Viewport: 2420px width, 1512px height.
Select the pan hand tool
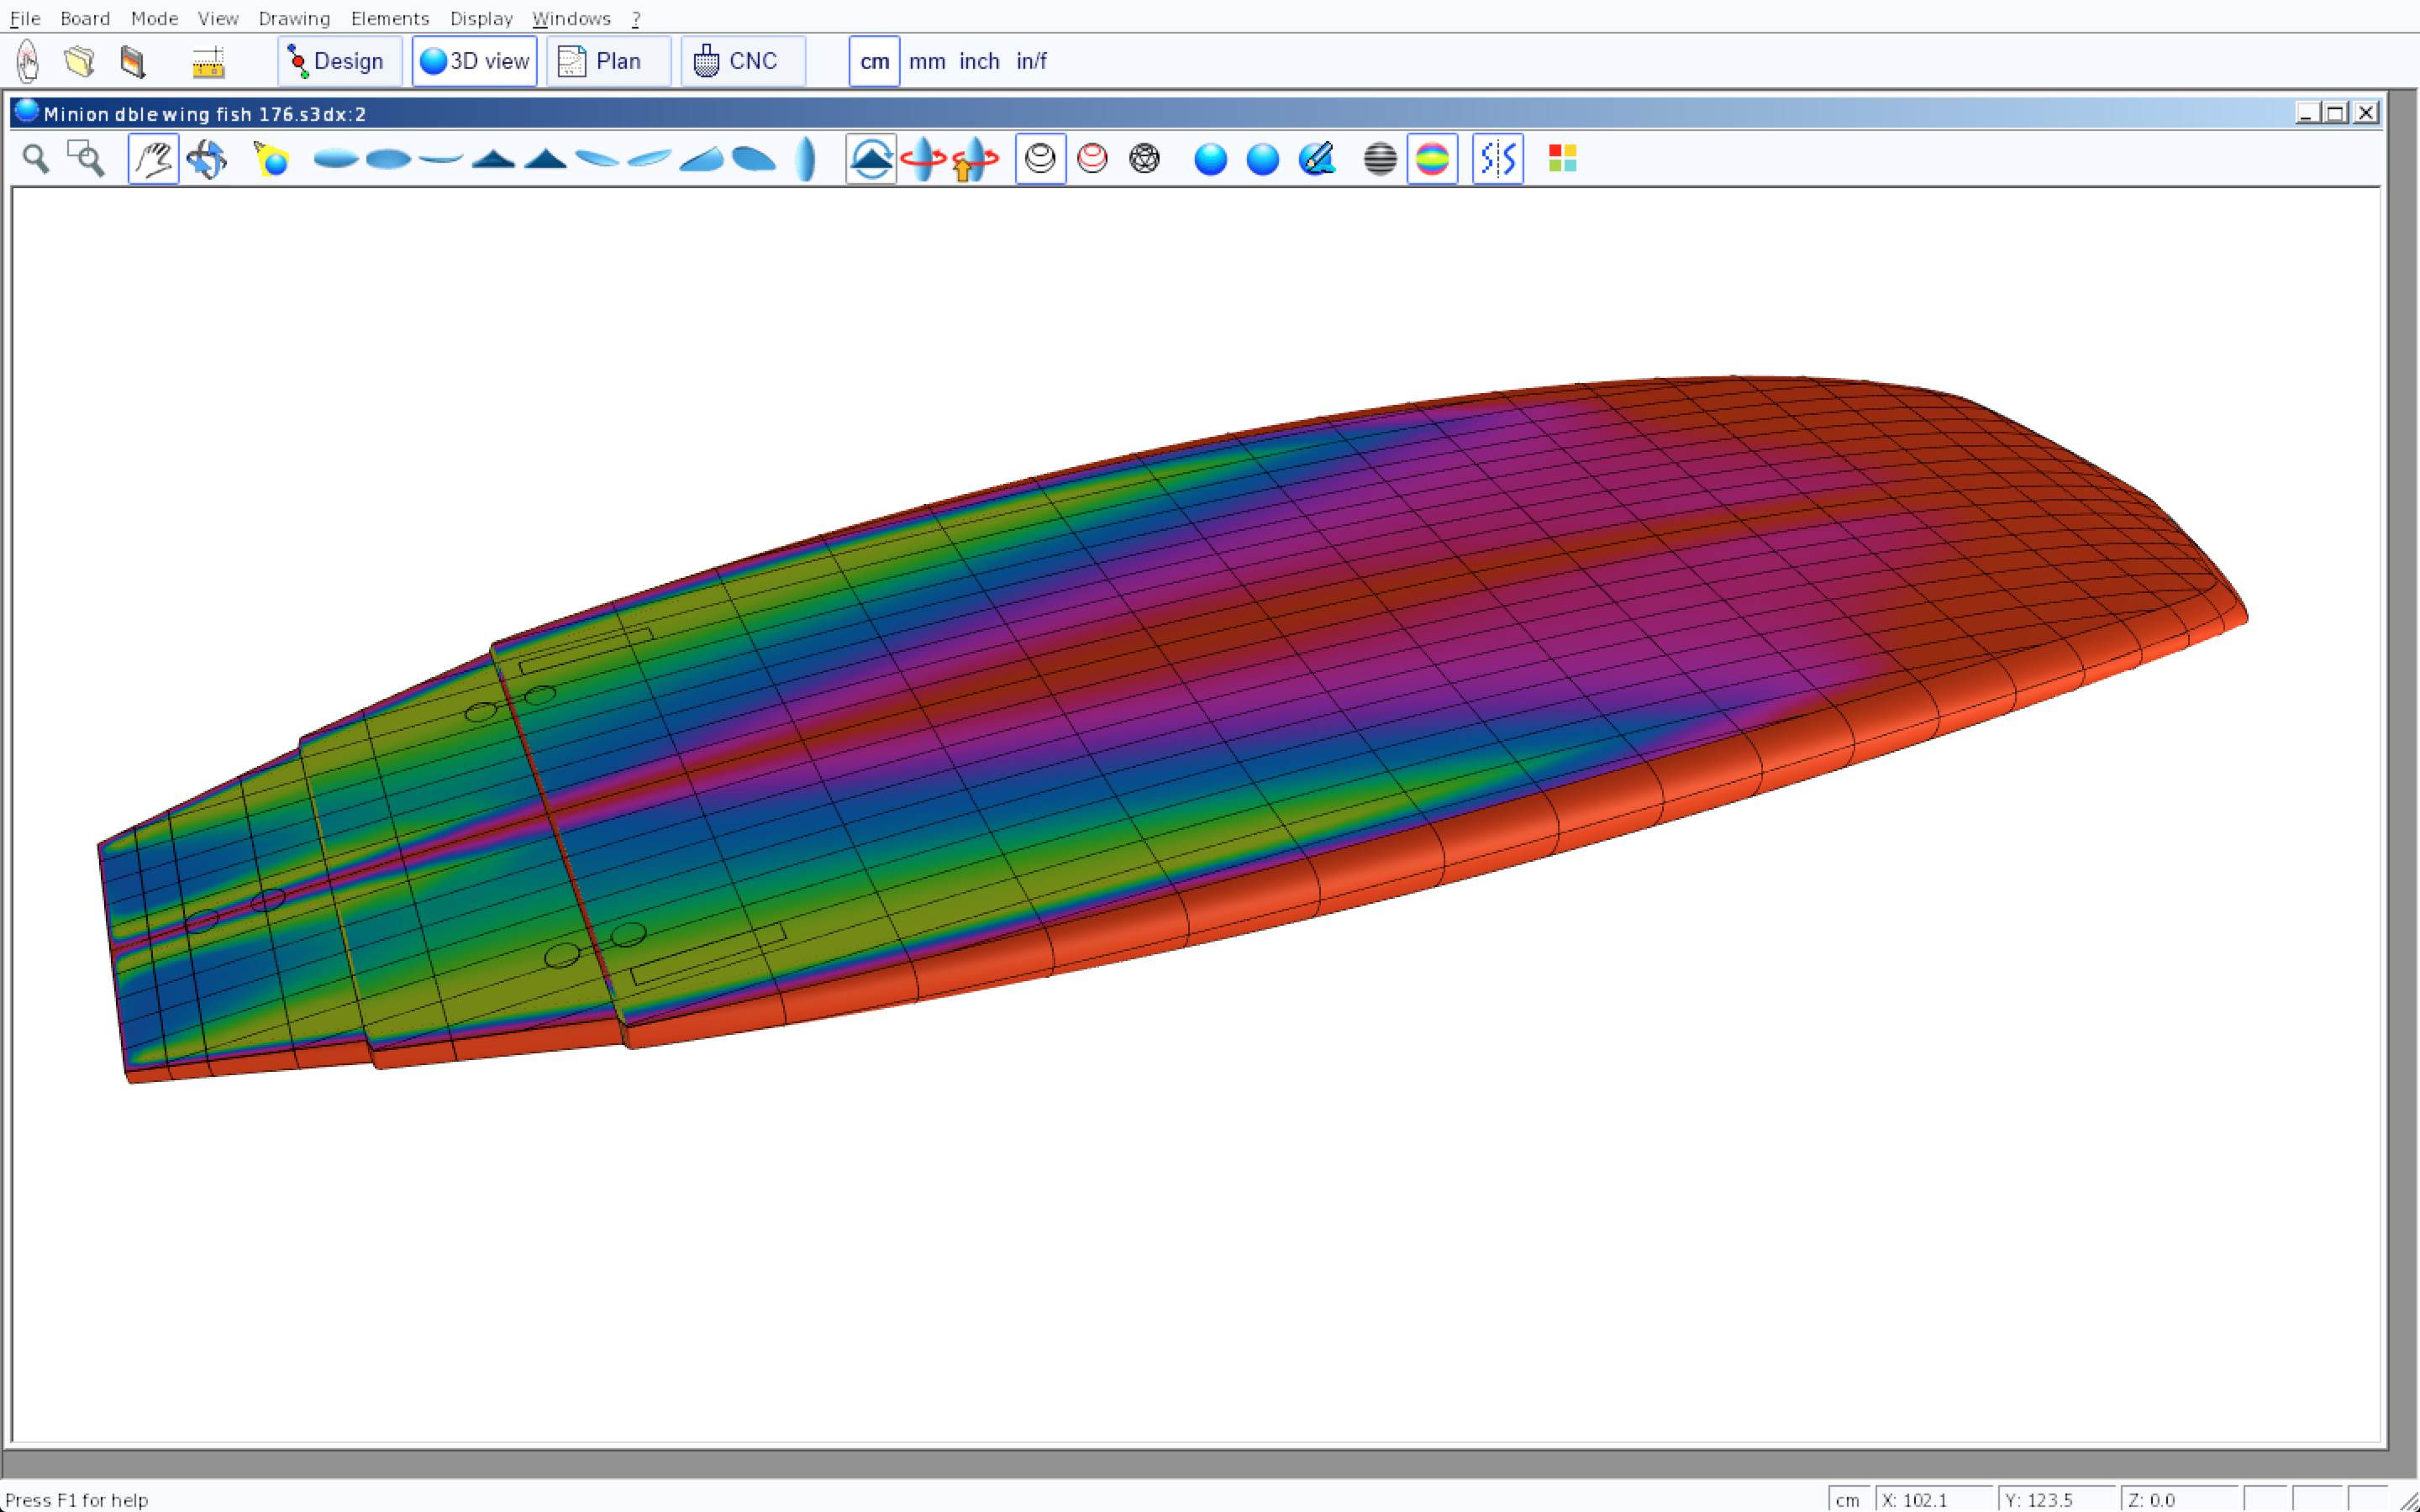(x=153, y=159)
